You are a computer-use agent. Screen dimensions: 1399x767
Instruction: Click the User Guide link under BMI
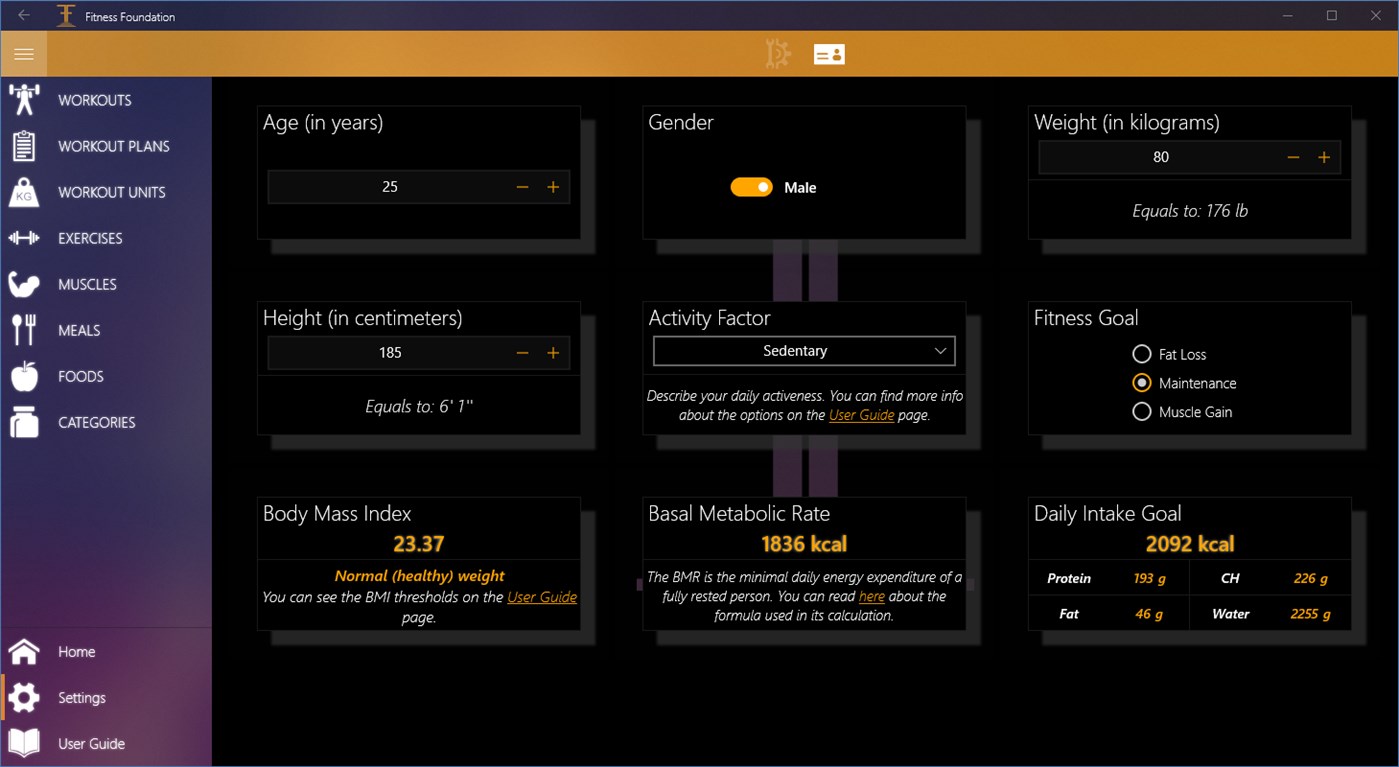(544, 597)
